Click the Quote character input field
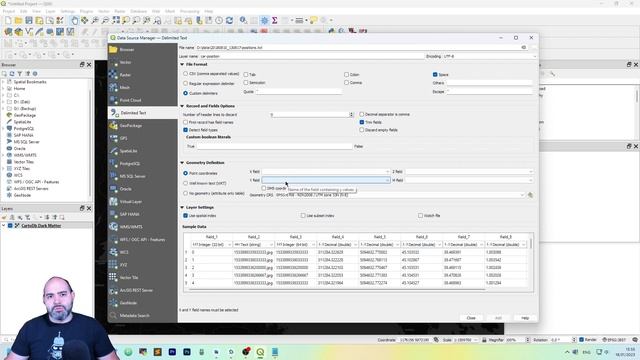Viewport: 640px width, 360px height. [299, 92]
